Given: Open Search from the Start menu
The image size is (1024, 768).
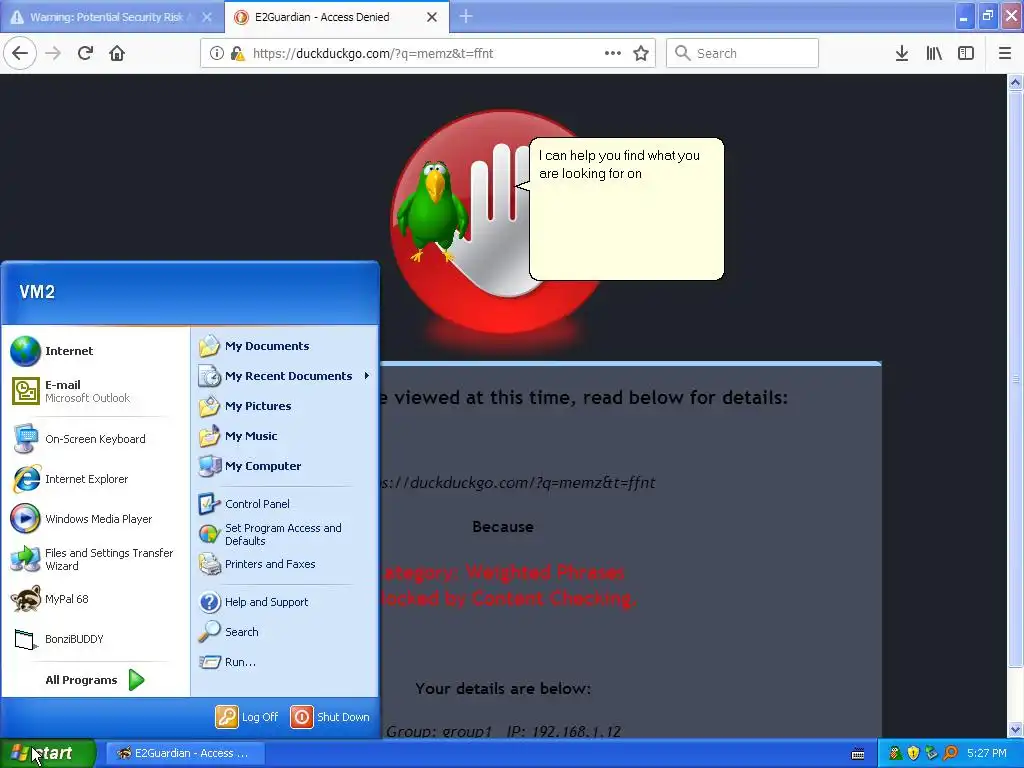Looking at the screenshot, I should coord(285,632).
